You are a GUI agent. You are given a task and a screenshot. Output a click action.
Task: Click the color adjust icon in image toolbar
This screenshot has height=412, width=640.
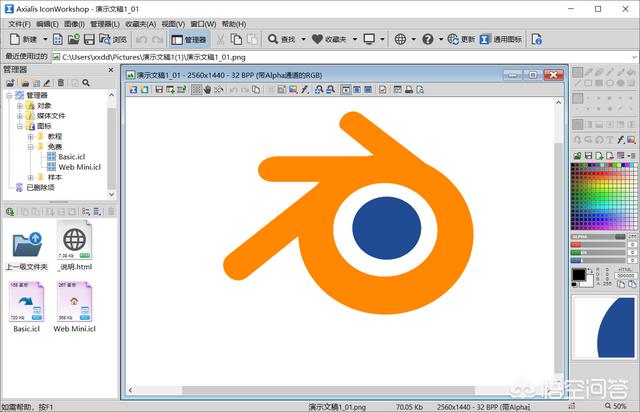293,89
